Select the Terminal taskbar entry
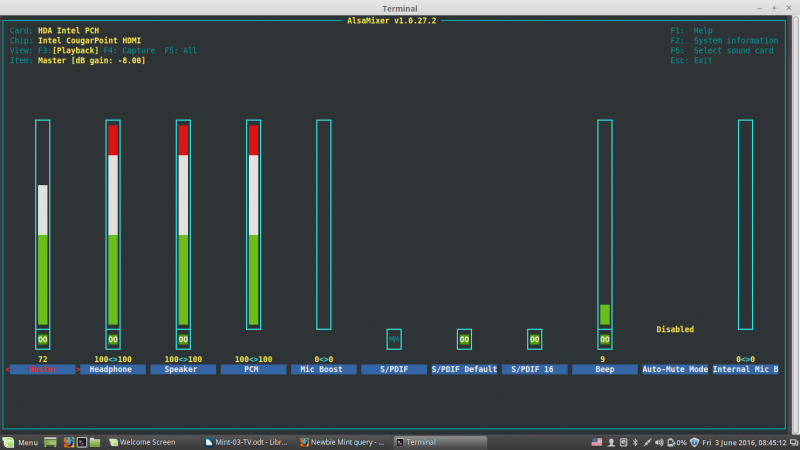 point(439,442)
